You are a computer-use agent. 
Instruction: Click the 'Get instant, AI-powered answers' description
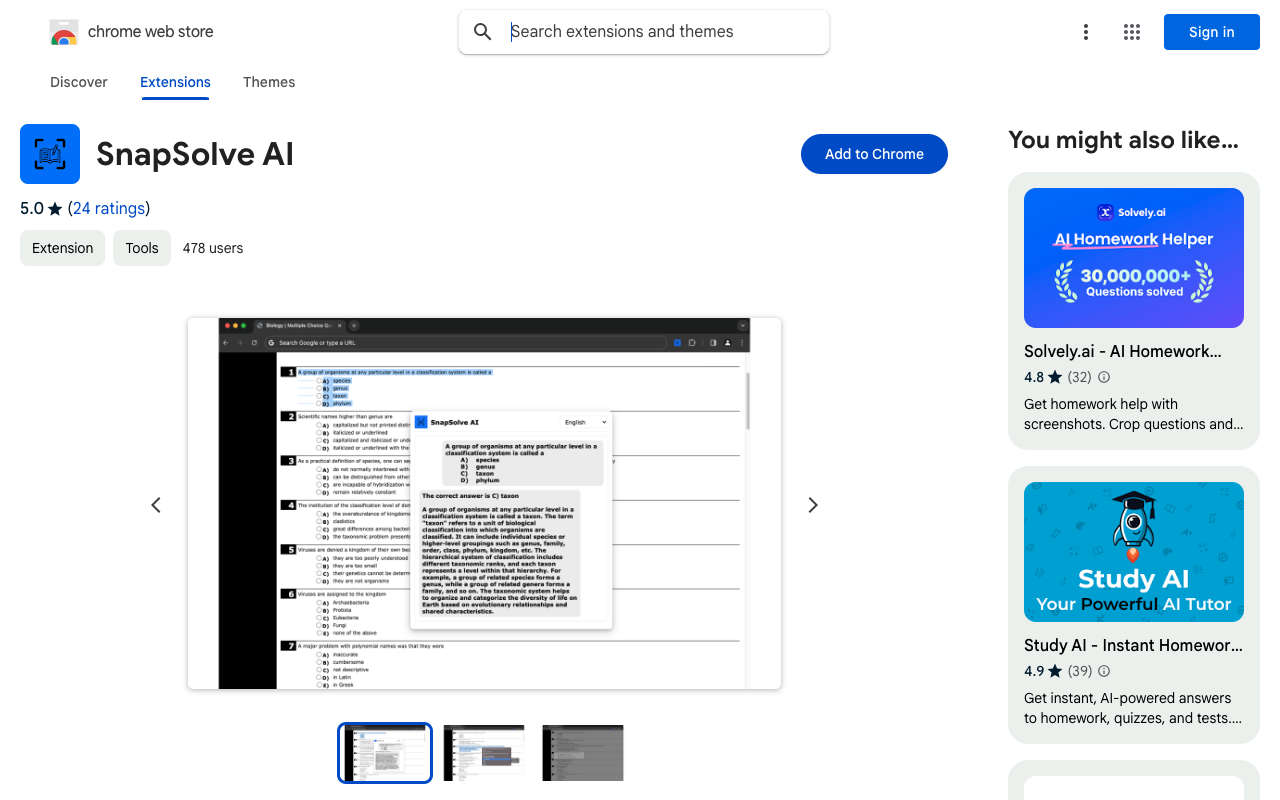(1134, 708)
